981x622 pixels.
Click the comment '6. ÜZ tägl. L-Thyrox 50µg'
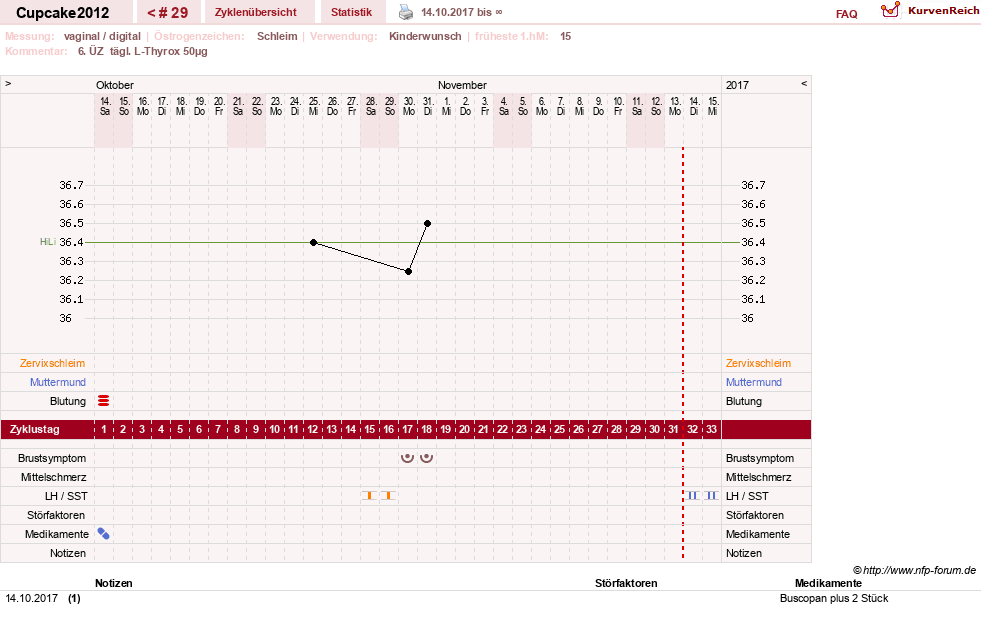coord(143,51)
